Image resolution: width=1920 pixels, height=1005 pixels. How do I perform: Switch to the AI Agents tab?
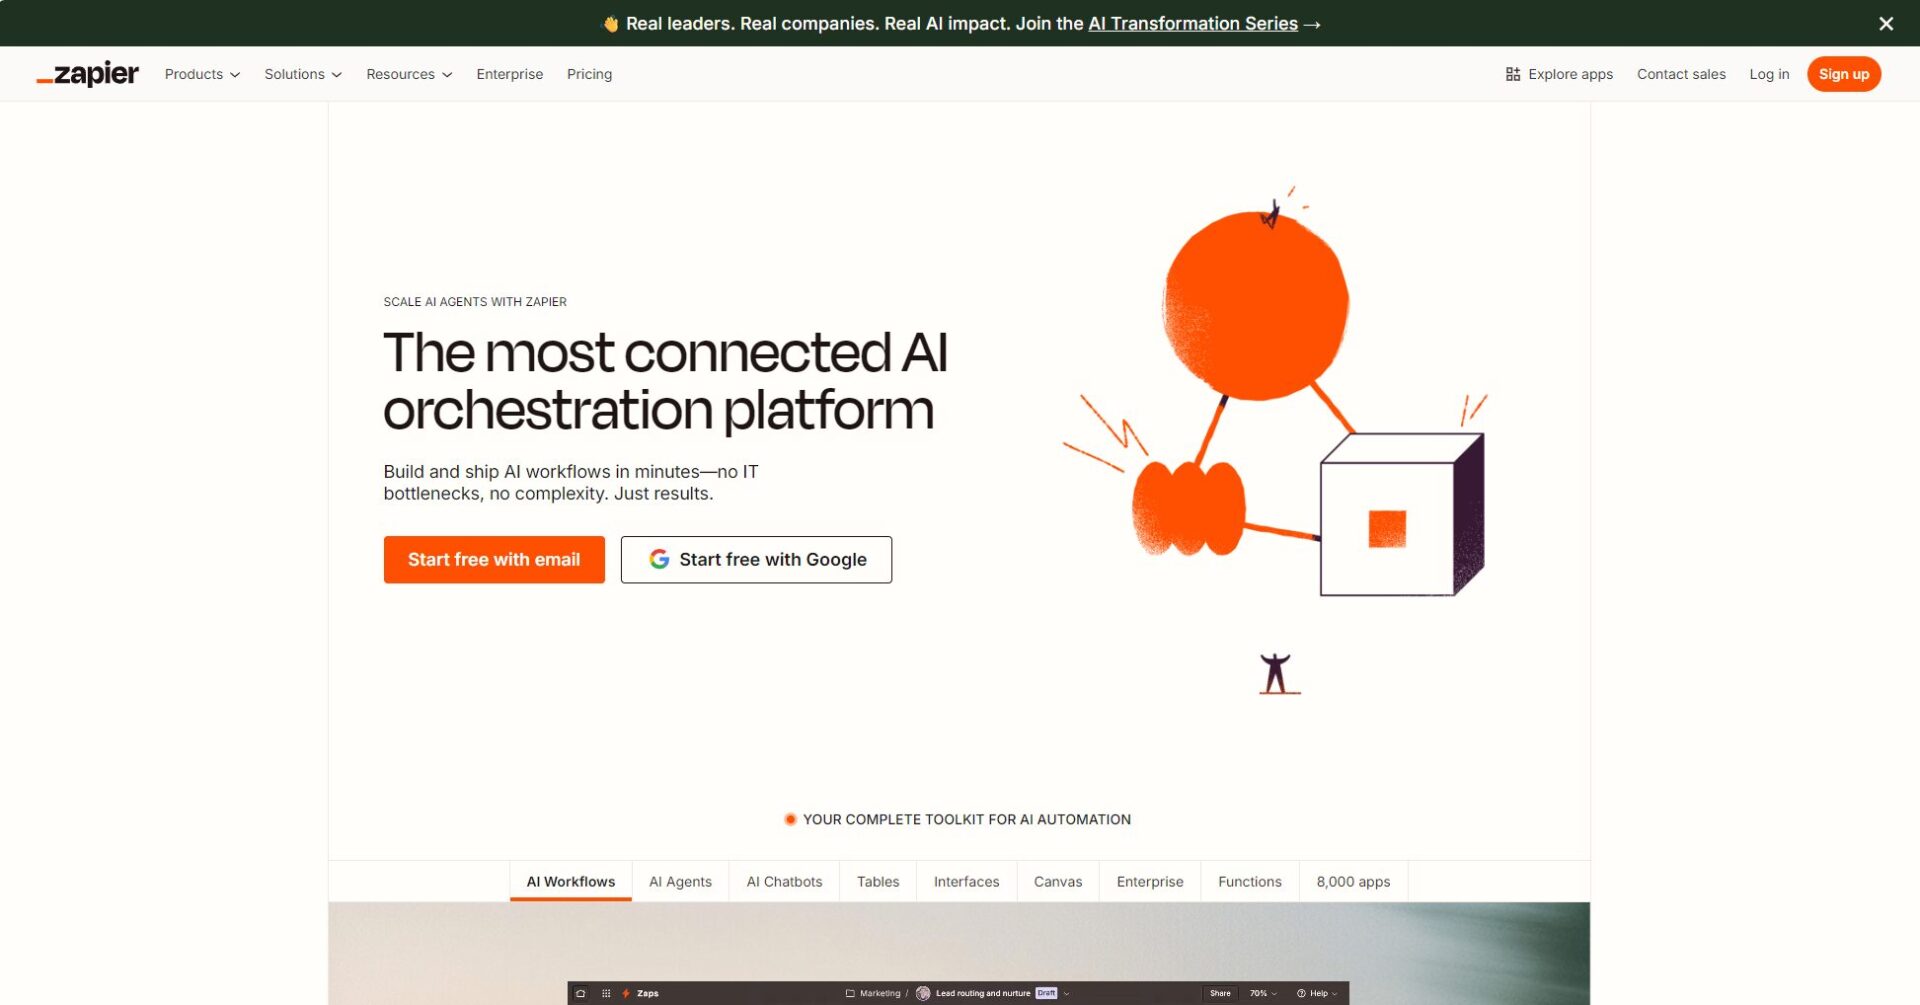point(680,881)
